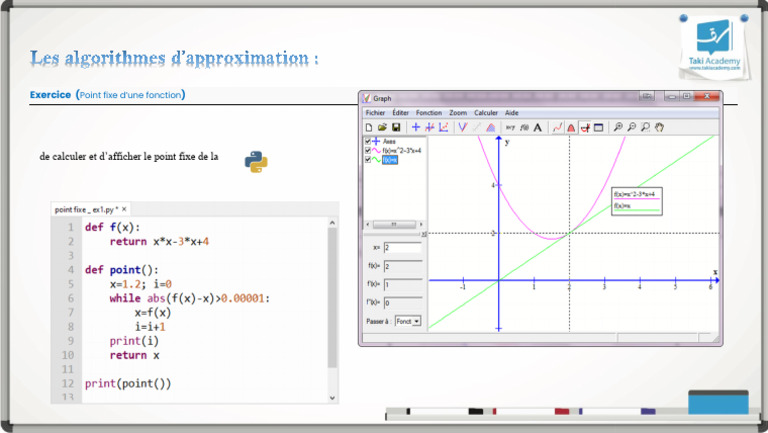768x433 pixels.
Task: Click the Graph app icon in title bar
Action: [366, 98]
